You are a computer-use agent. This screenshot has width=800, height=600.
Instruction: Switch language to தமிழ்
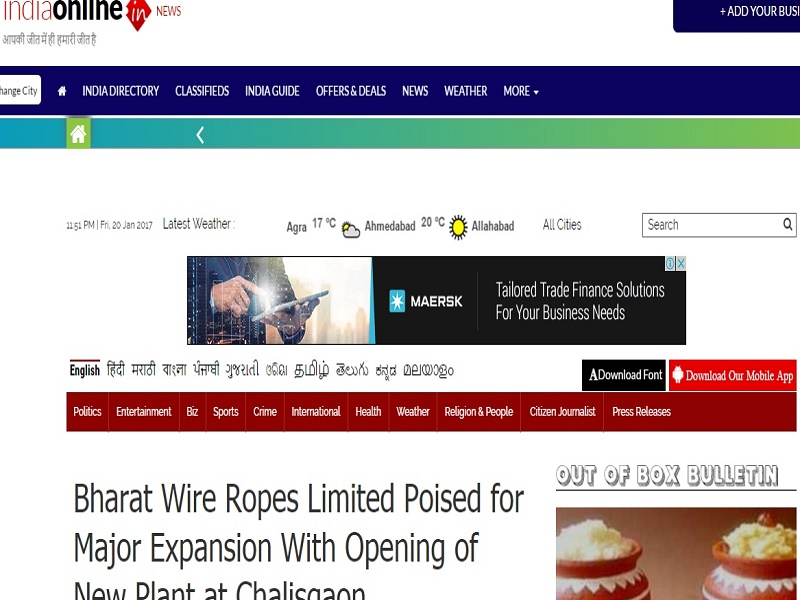point(312,370)
